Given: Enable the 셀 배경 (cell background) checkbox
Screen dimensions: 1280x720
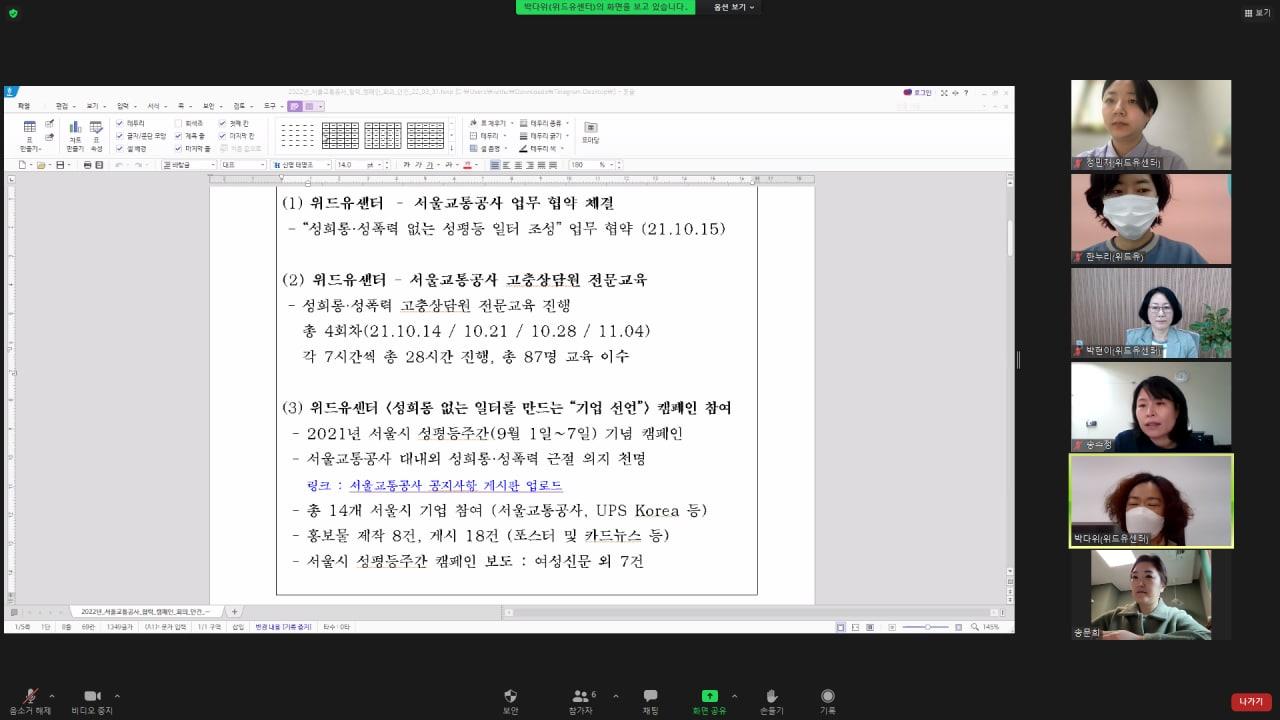Looking at the screenshot, I should pyautogui.click(x=120, y=147).
